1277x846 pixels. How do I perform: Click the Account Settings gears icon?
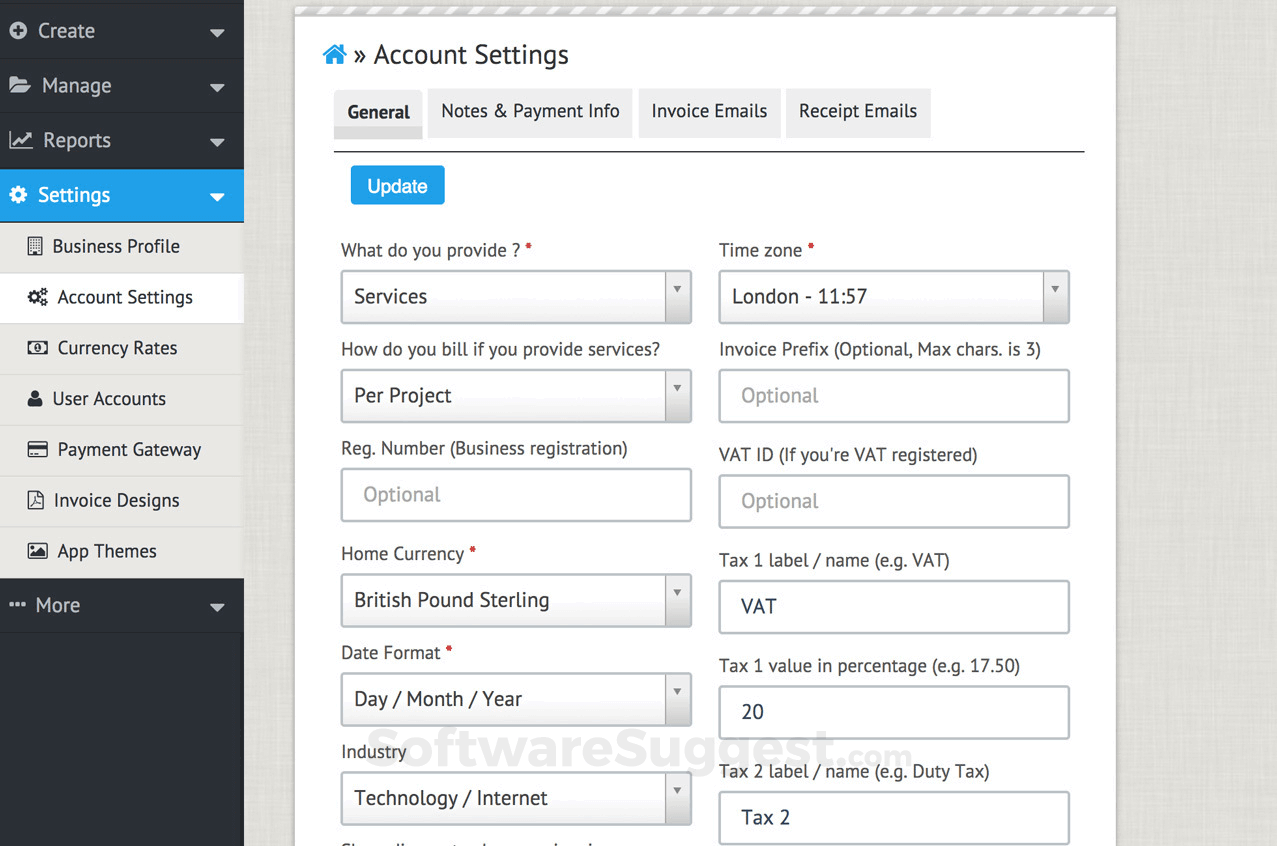pyautogui.click(x=37, y=297)
